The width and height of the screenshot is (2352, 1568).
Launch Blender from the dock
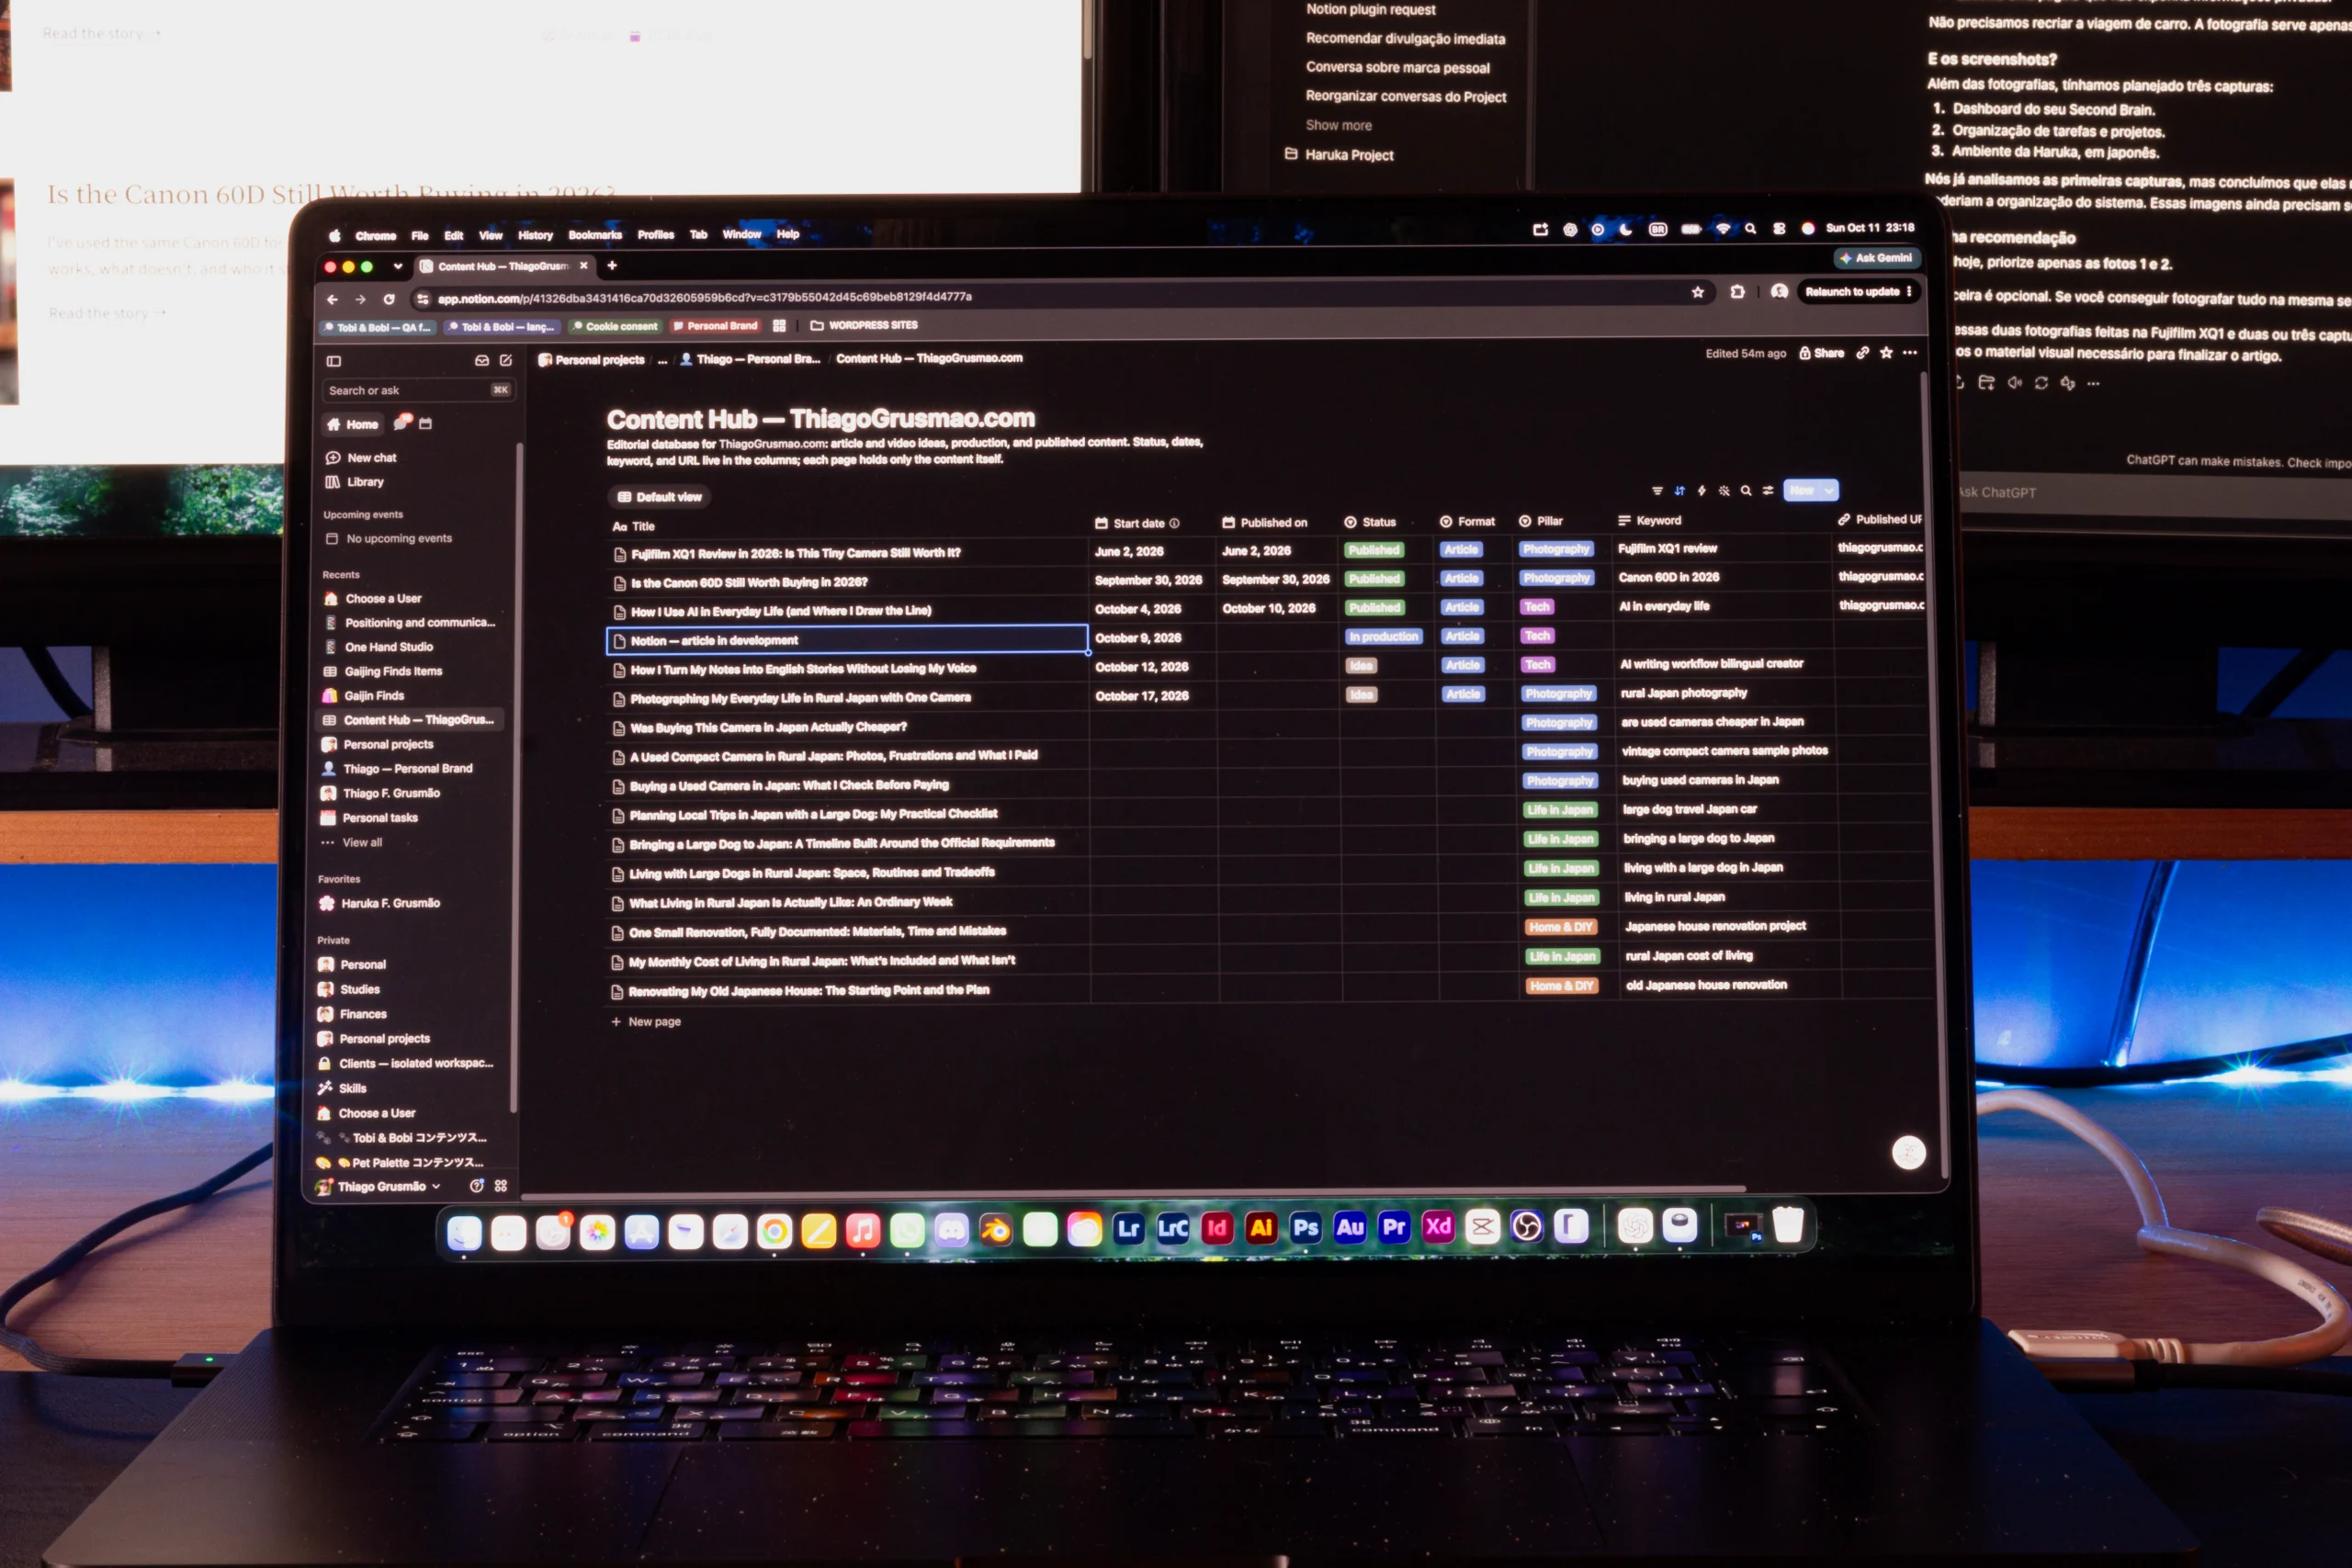click(996, 1230)
